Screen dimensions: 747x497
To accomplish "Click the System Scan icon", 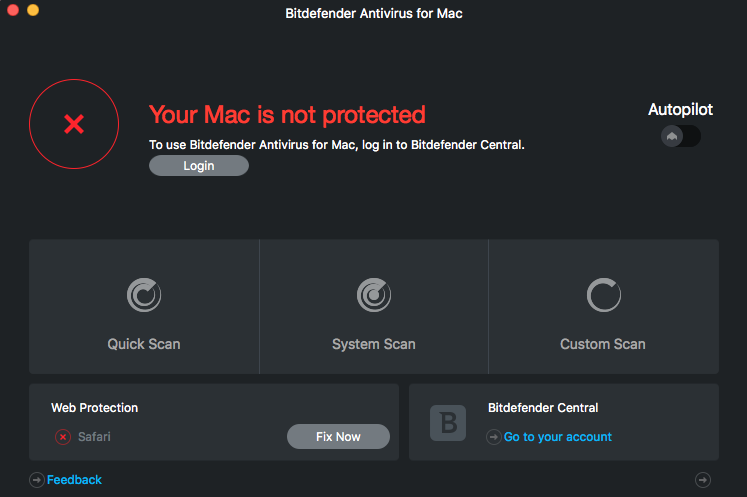I will pyautogui.click(x=374, y=295).
